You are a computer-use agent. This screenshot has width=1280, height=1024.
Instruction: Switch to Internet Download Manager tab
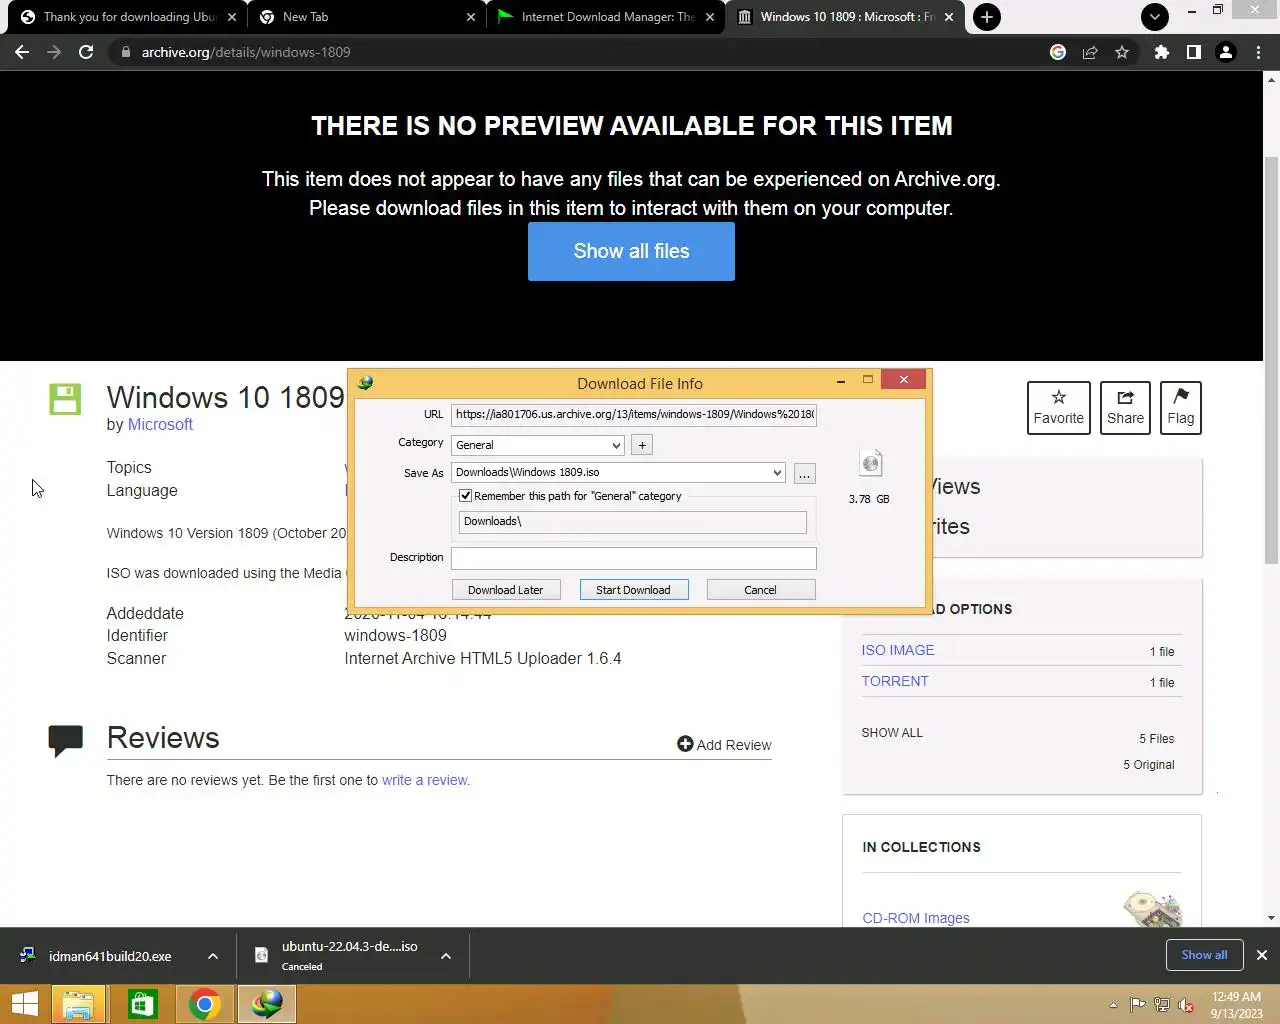pyautogui.click(x=607, y=17)
